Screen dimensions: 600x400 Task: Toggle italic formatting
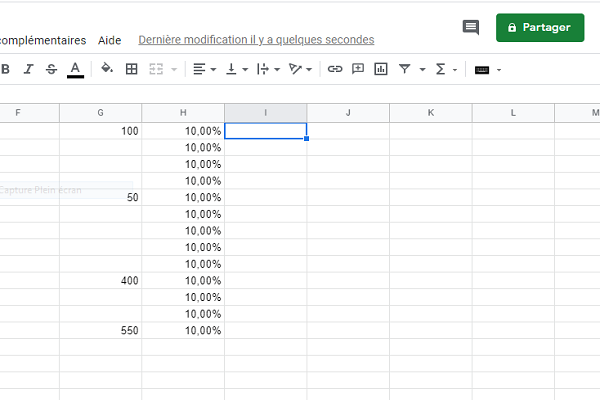(x=28, y=69)
